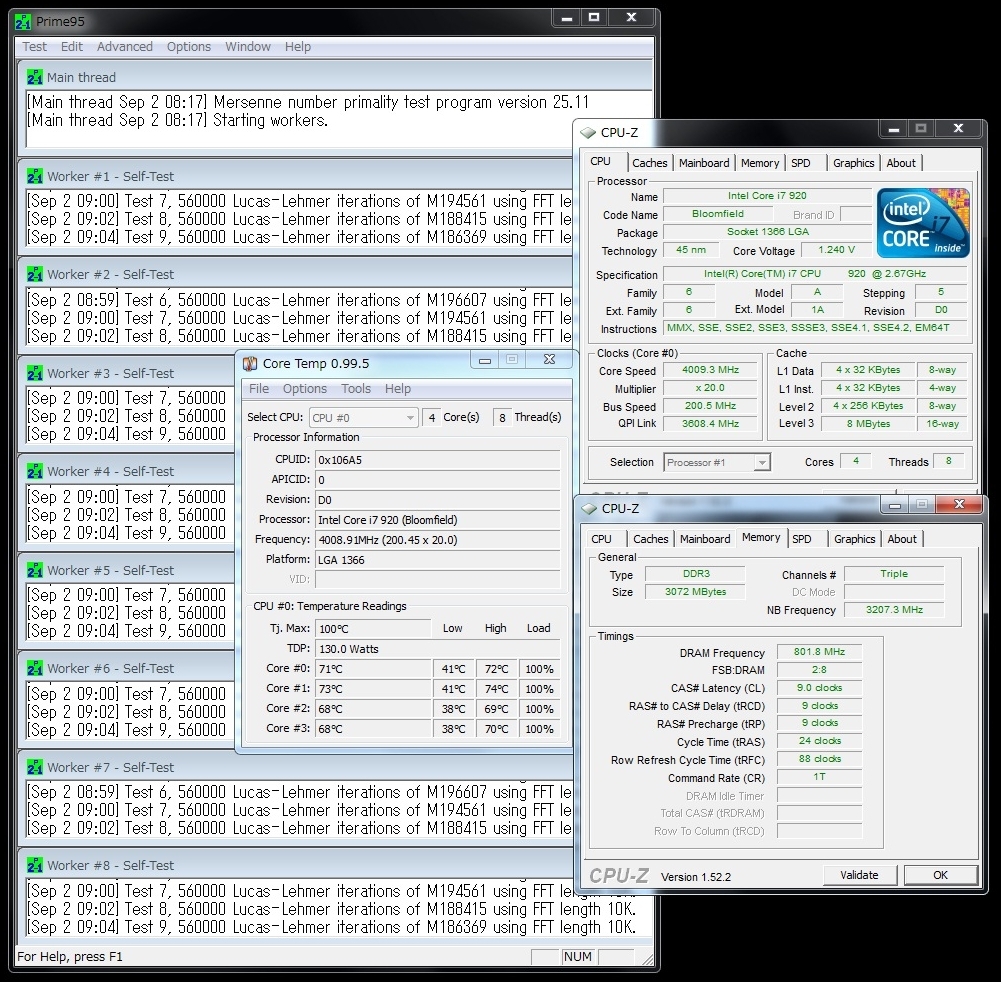Switch to Mainboard tab in upper CPU-Z
1001x982 pixels.
coord(704,163)
